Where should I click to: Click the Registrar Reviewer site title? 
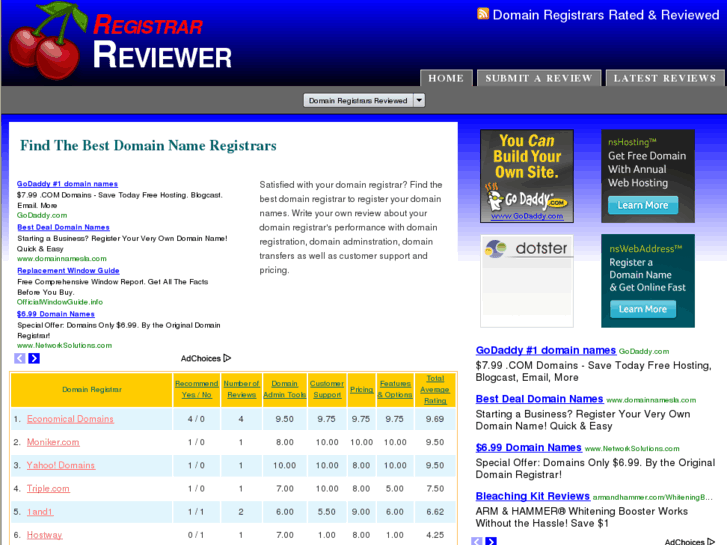162,42
